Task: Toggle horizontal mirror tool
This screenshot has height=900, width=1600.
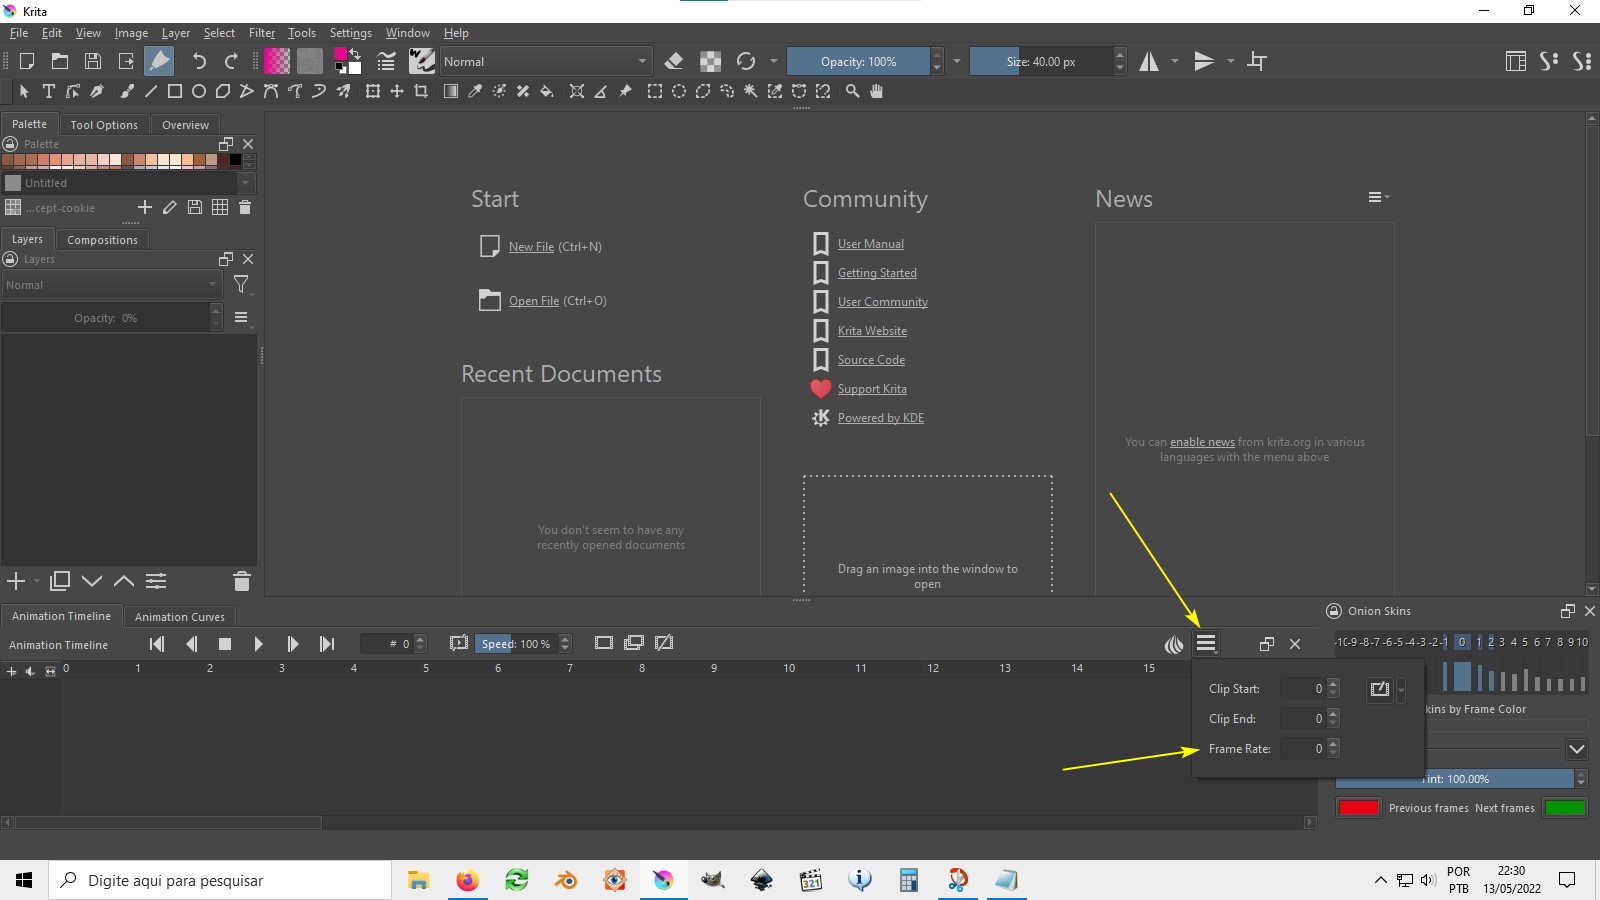Action: (1149, 61)
